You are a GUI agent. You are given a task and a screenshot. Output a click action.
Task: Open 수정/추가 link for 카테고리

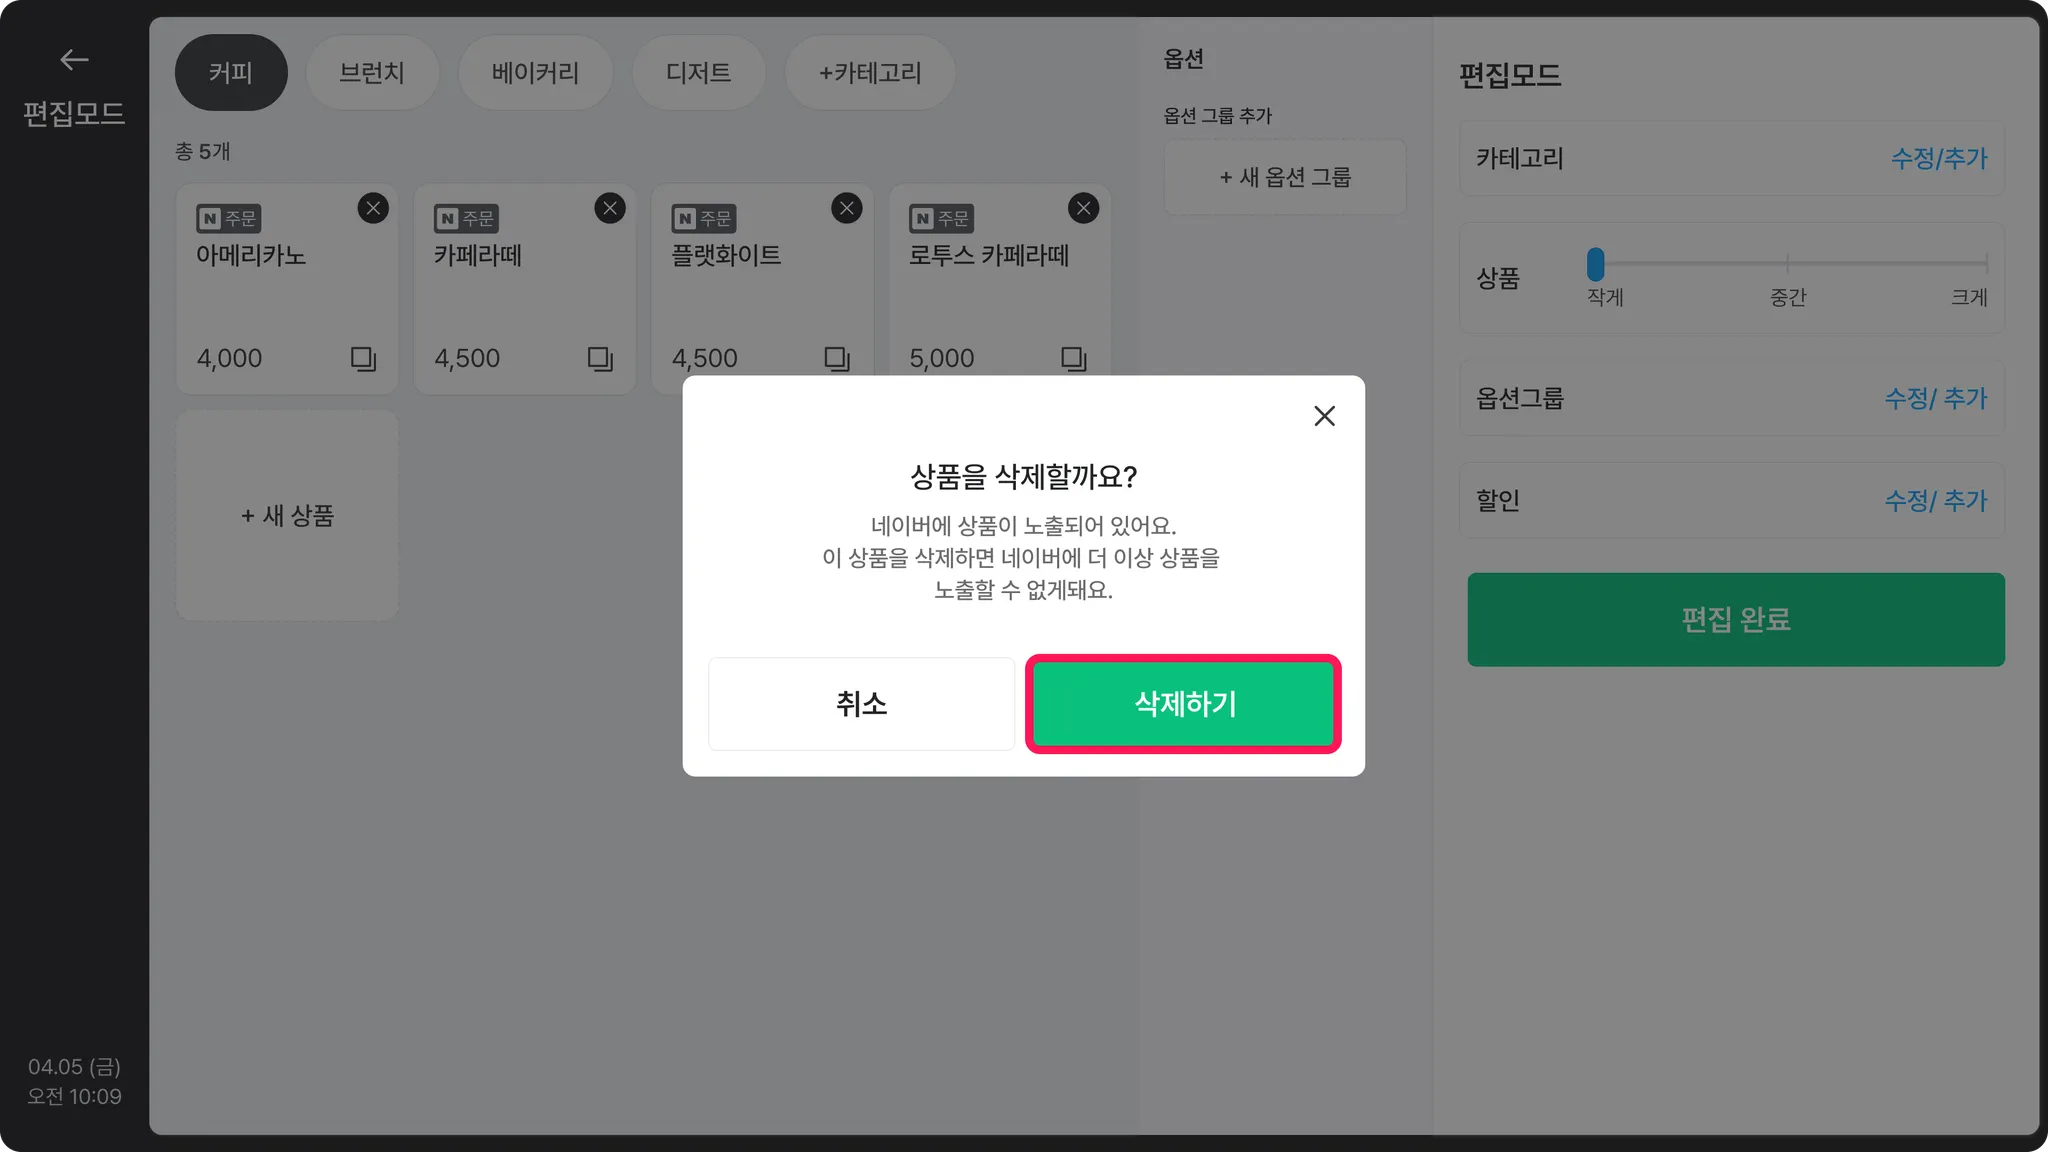click(1938, 158)
